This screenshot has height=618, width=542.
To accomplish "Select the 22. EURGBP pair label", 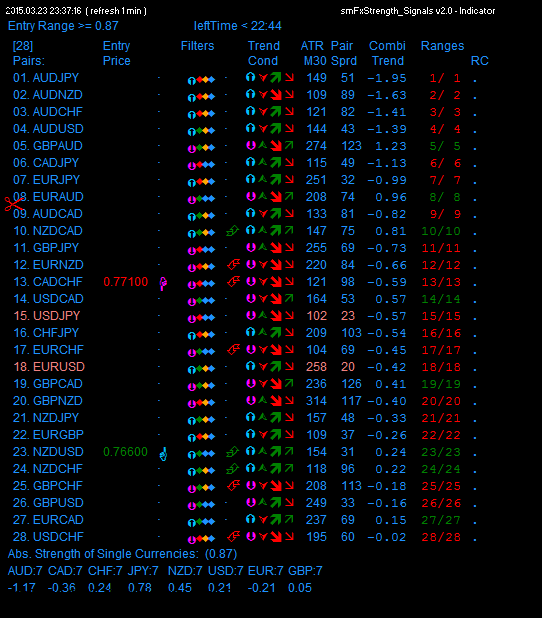I will [48, 435].
